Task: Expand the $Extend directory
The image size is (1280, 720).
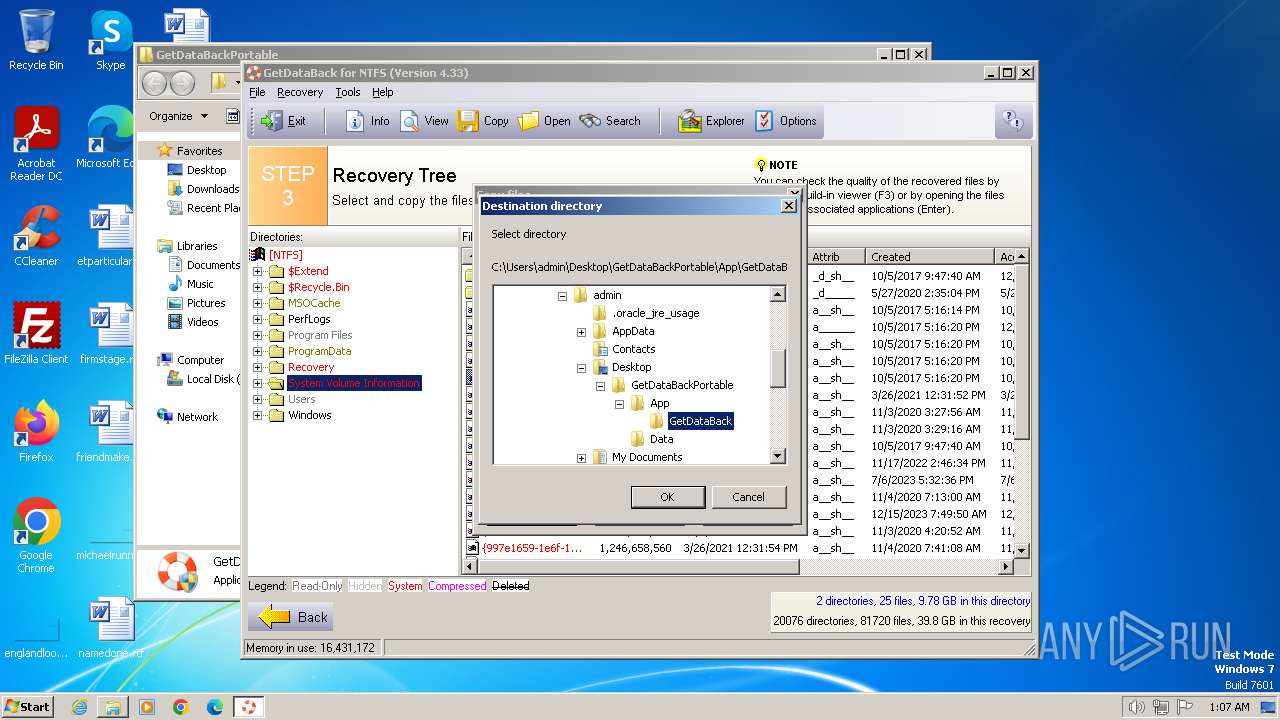Action: [x=257, y=271]
